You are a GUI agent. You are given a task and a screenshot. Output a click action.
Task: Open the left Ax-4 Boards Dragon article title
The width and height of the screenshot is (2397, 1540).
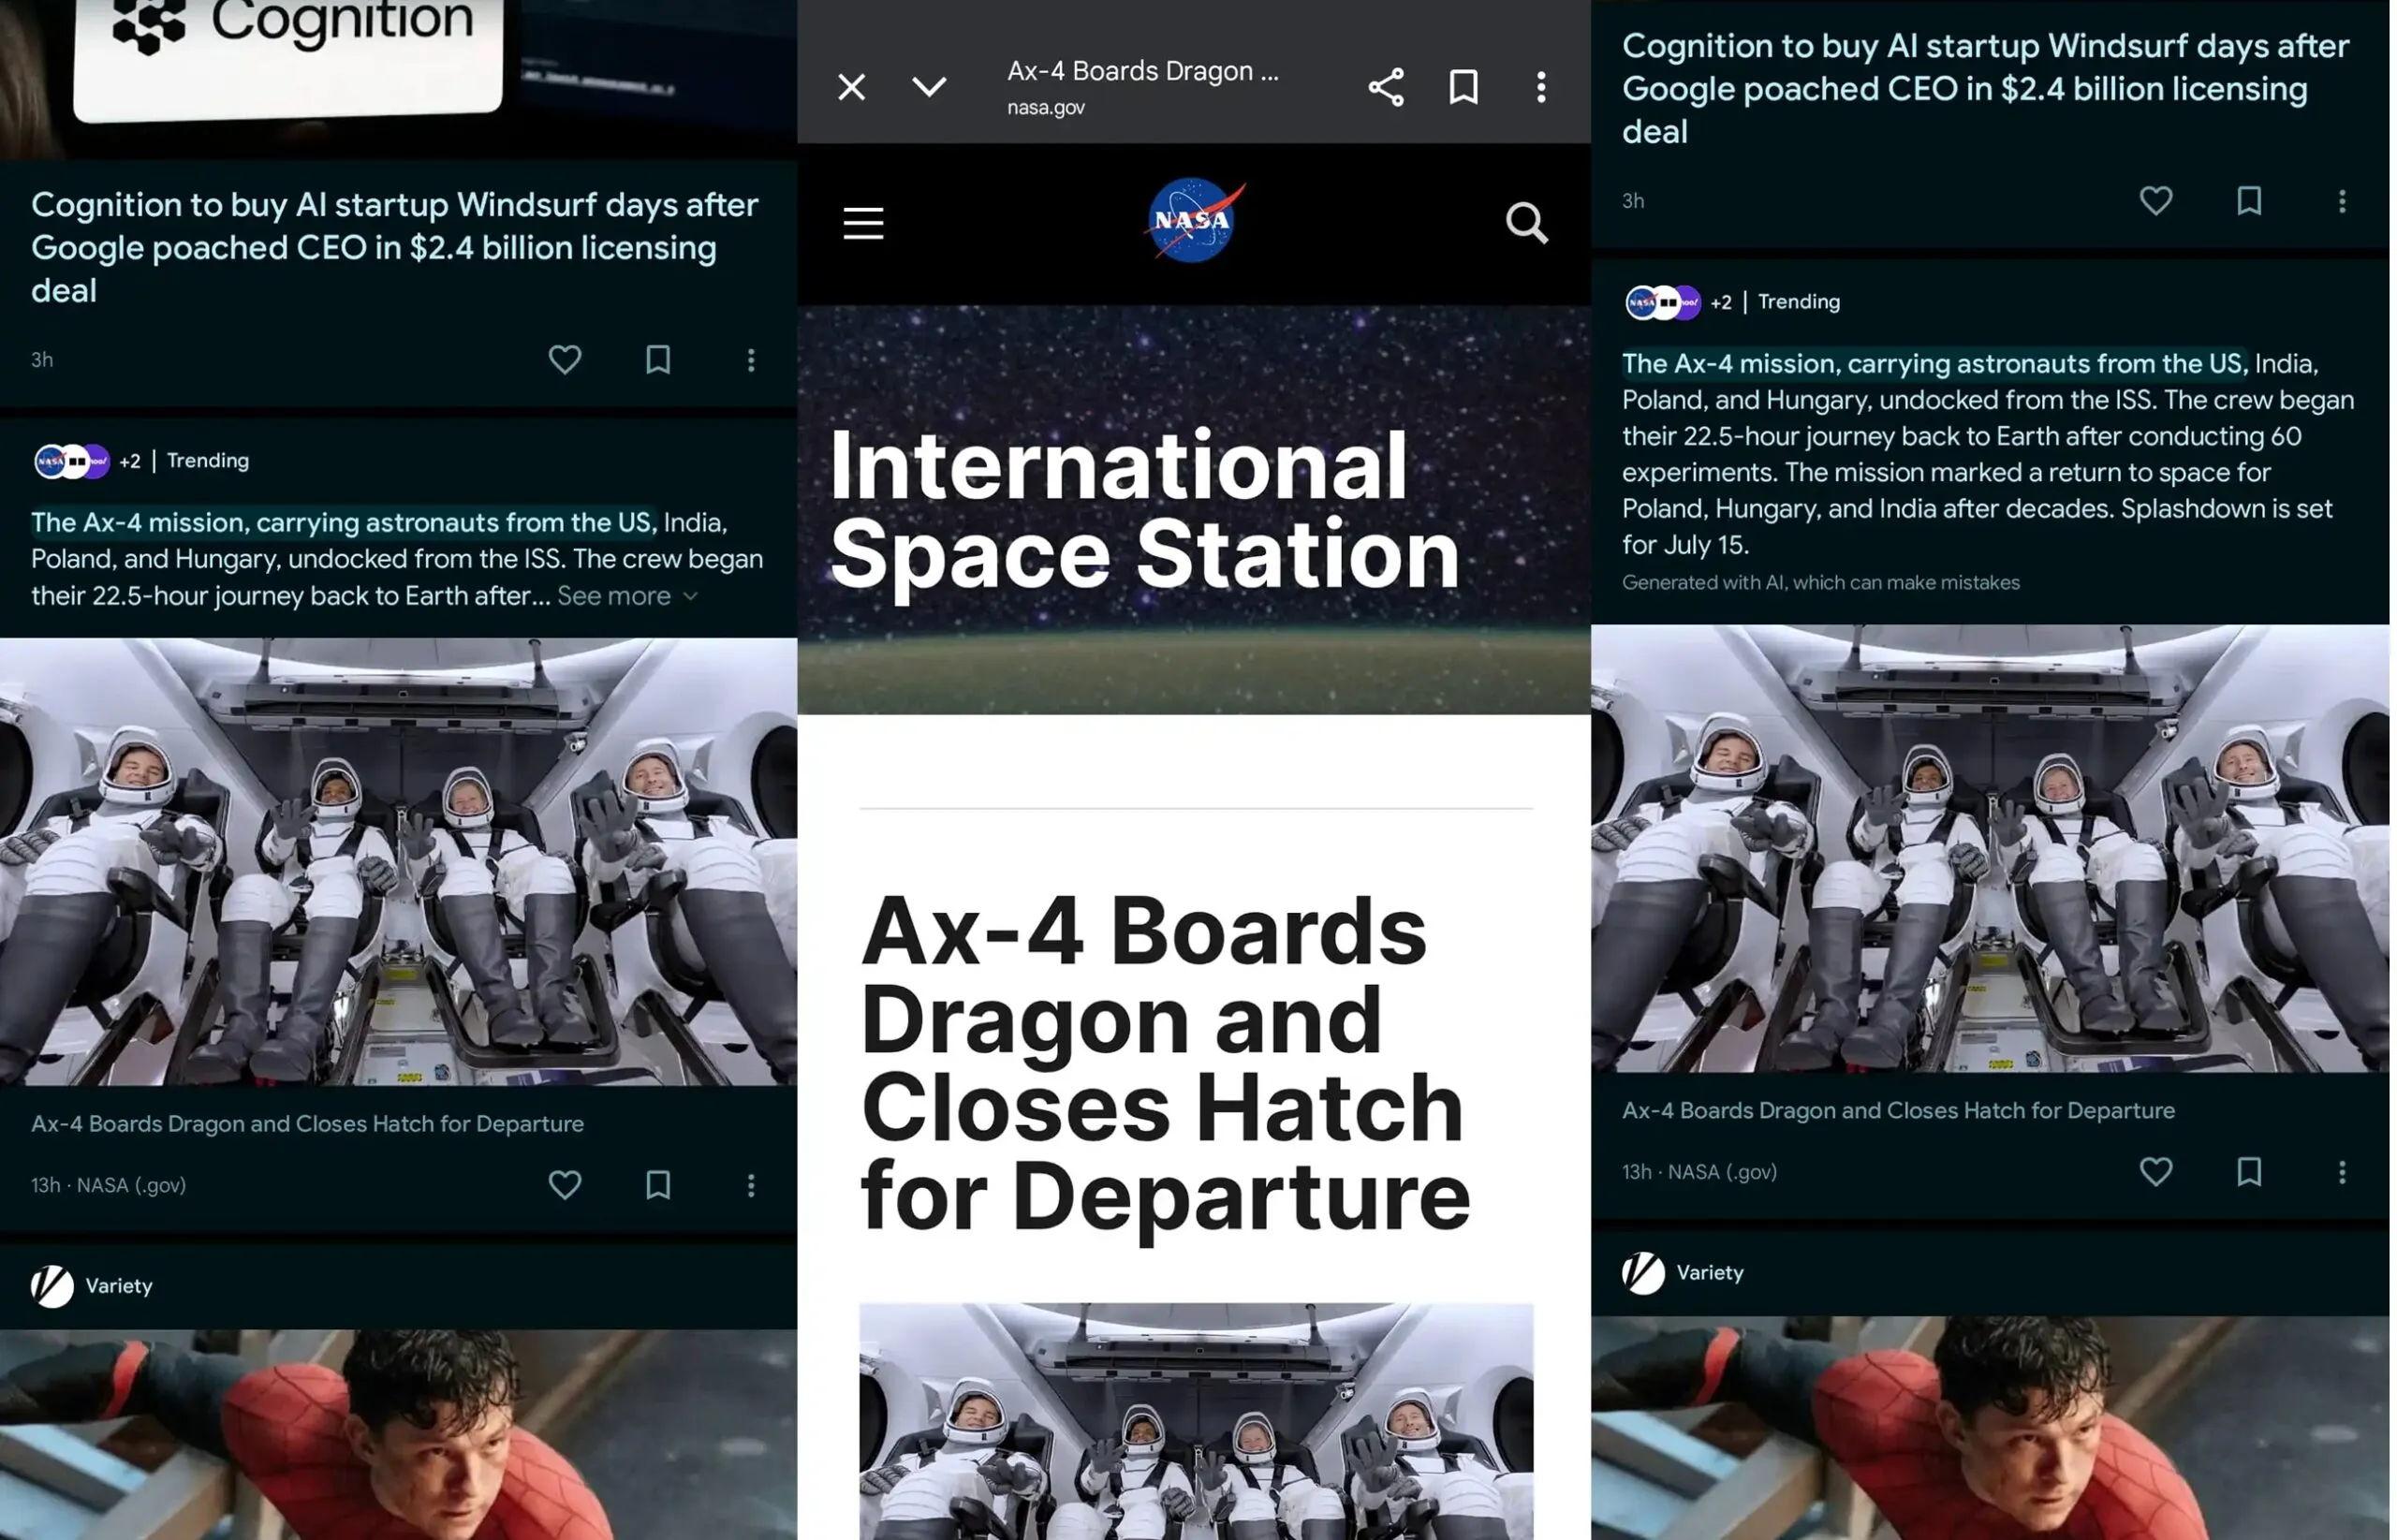(x=307, y=1123)
